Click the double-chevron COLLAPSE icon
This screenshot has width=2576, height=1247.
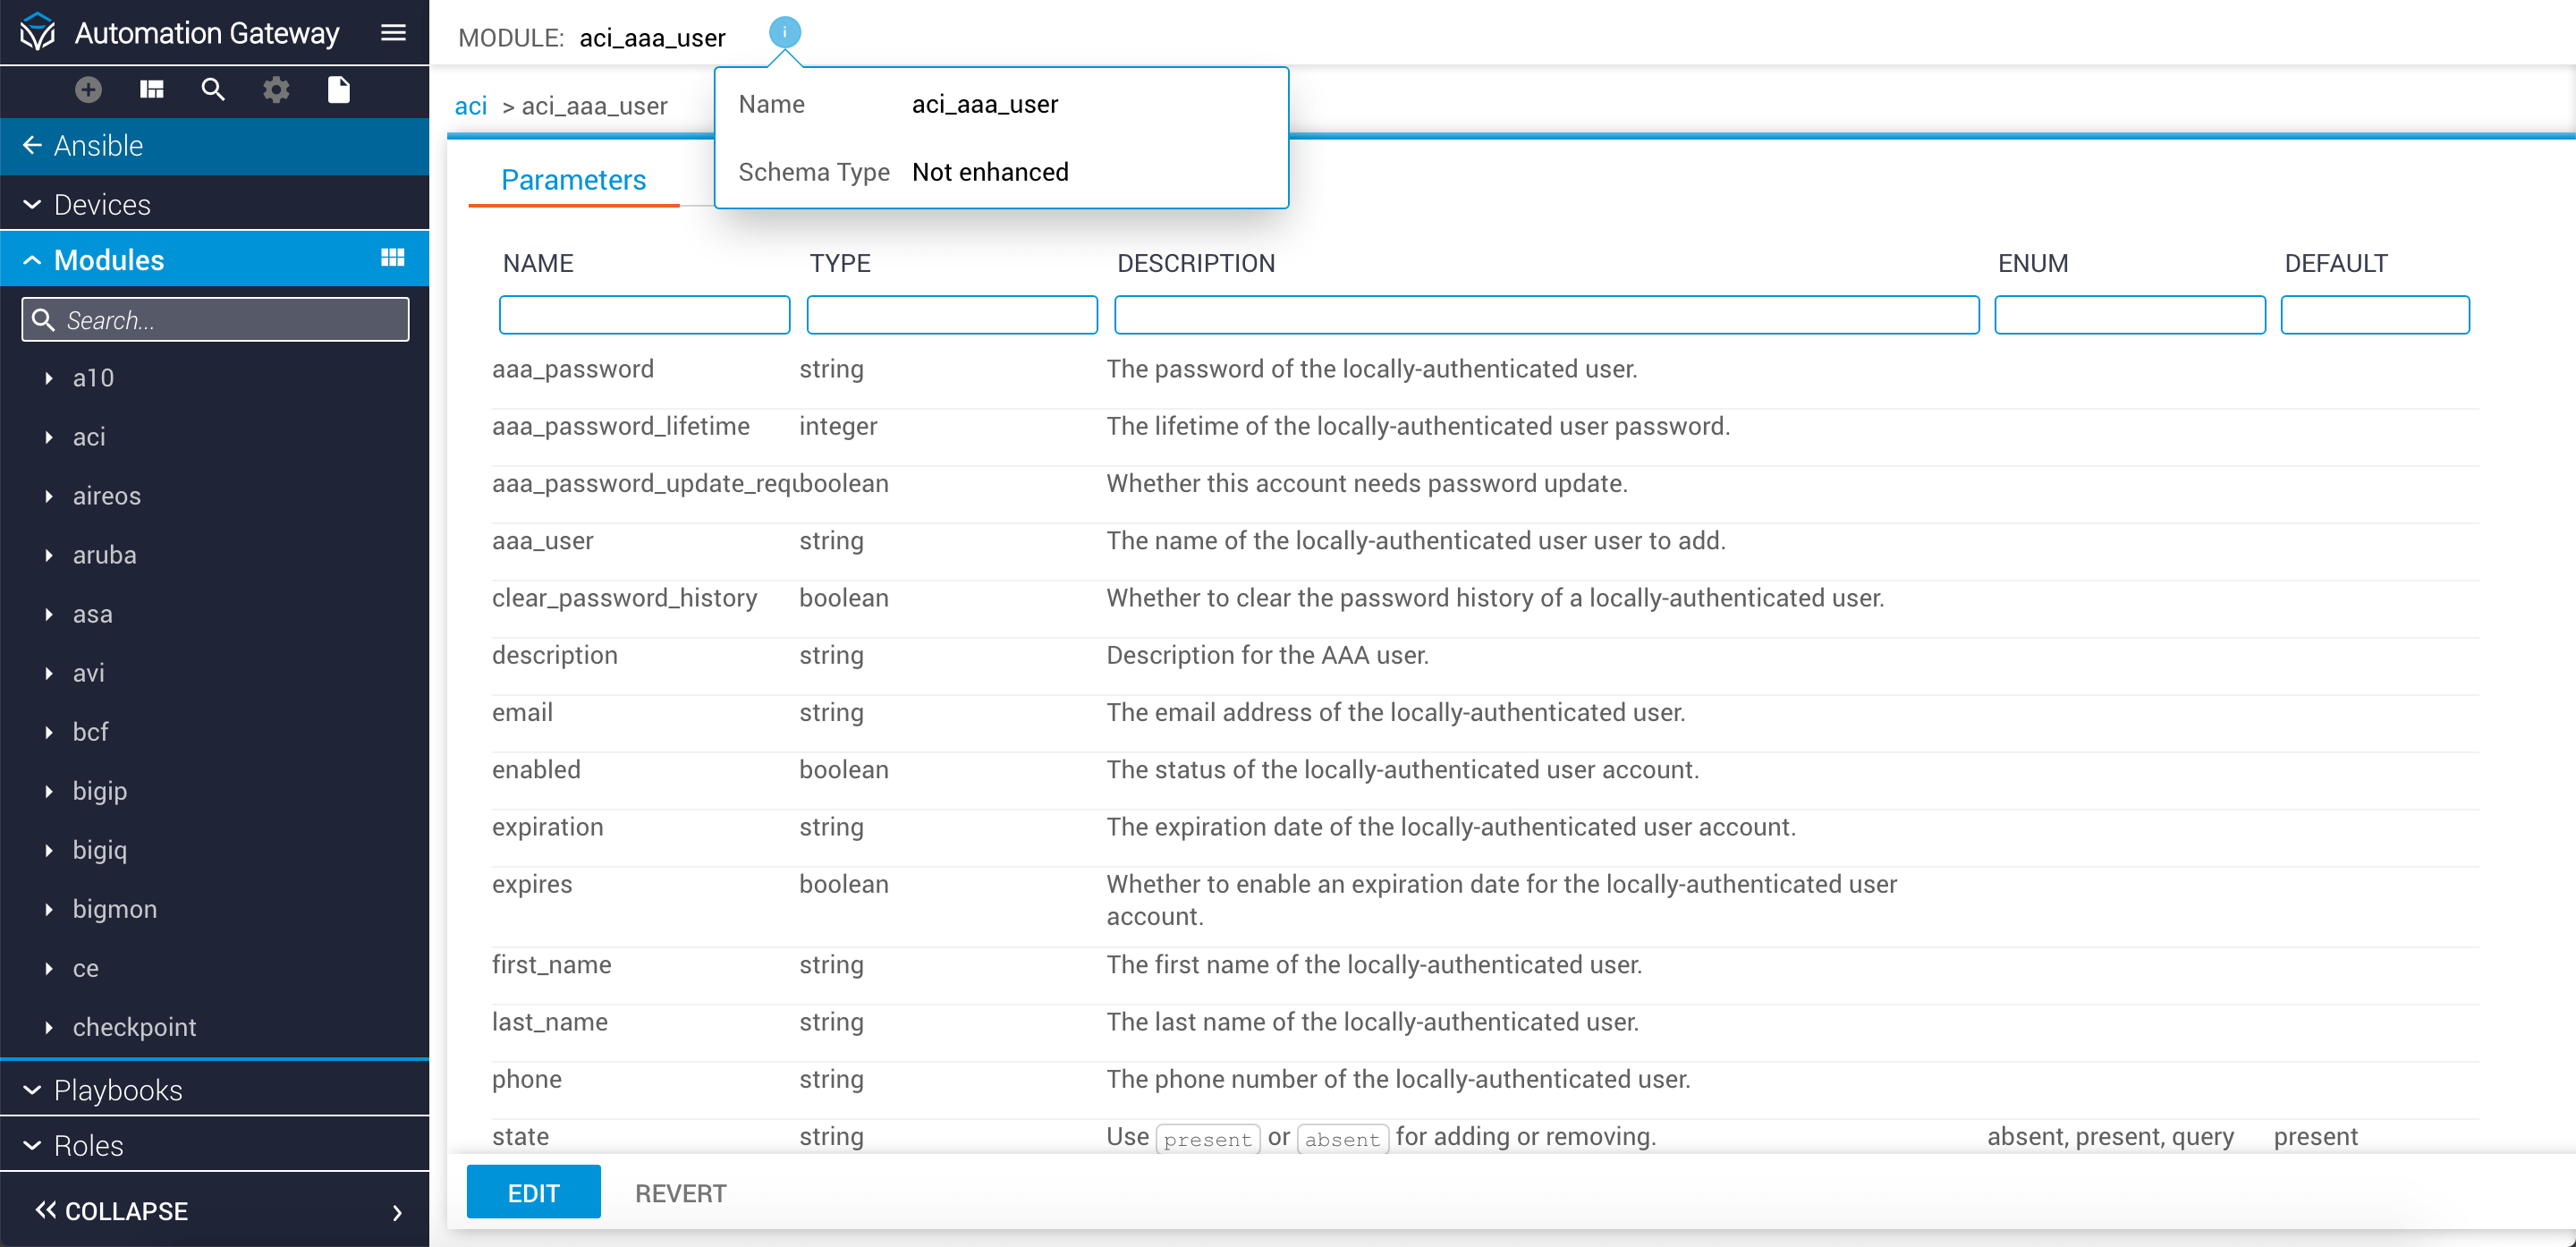click(45, 1210)
